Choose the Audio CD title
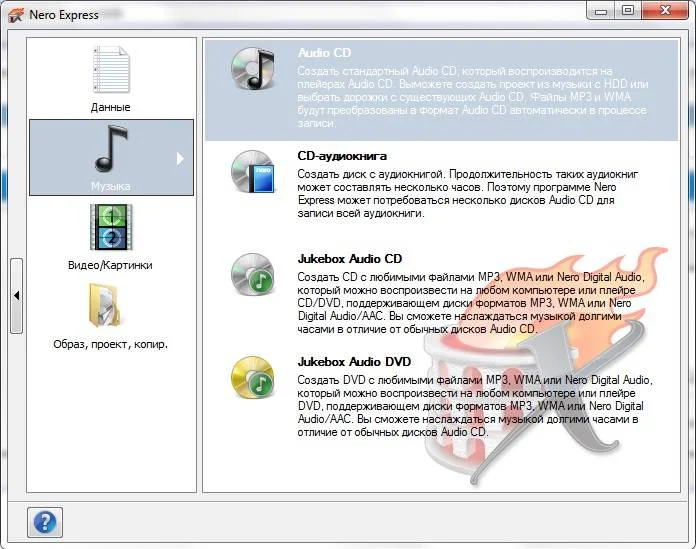The width and height of the screenshot is (696, 549). pyautogui.click(x=324, y=53)
